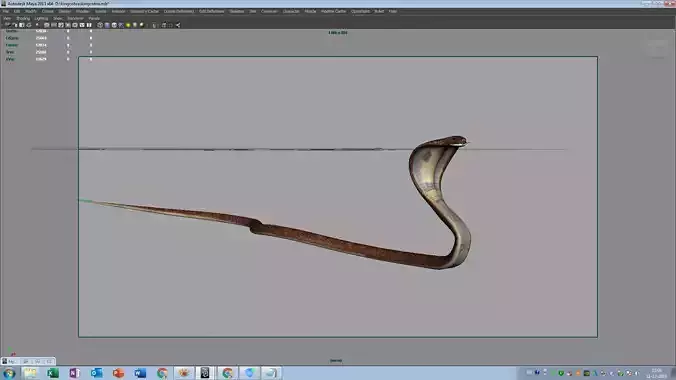Image resolution: width=676 pixels, height=380 pixels.
Task: Toggle the Film Gate icon
Action: tap(53, 25)
